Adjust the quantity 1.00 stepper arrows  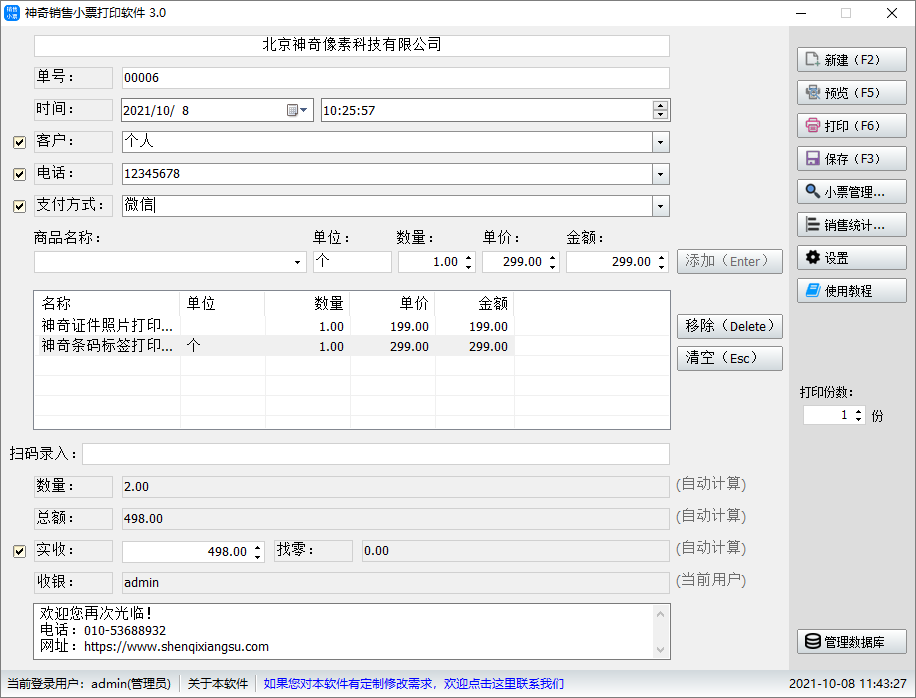point(469,262)
